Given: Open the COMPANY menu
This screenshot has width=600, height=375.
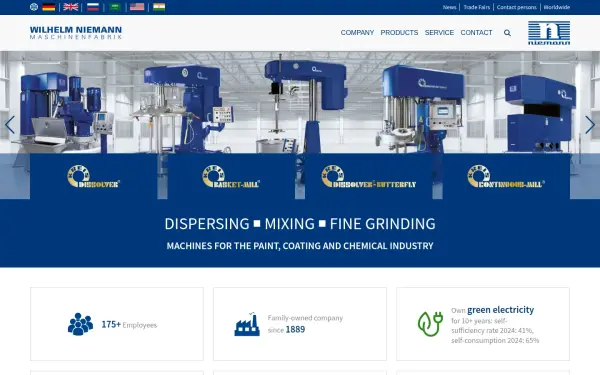Looking at the screenshot, I should [357, 33].
